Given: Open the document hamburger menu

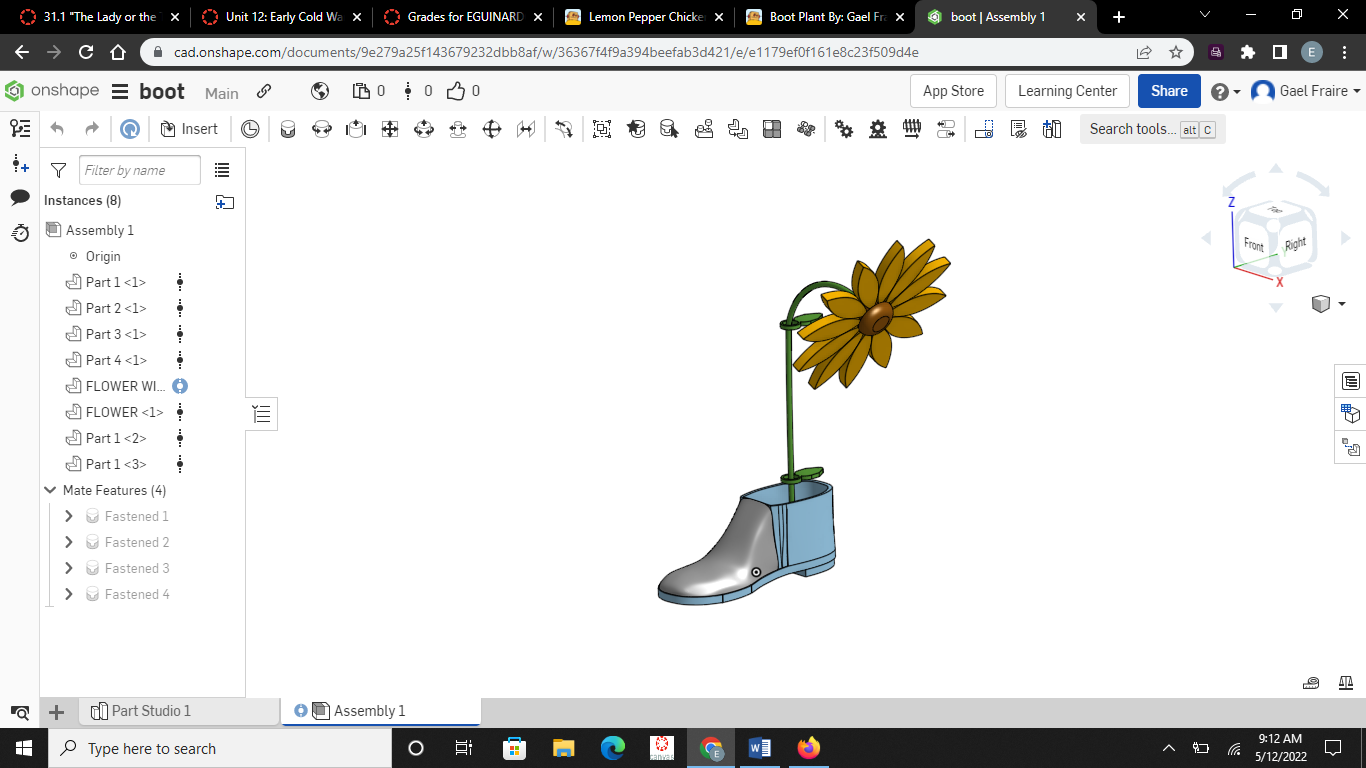Looking at the screenshot, I should [x=117, y=91].
